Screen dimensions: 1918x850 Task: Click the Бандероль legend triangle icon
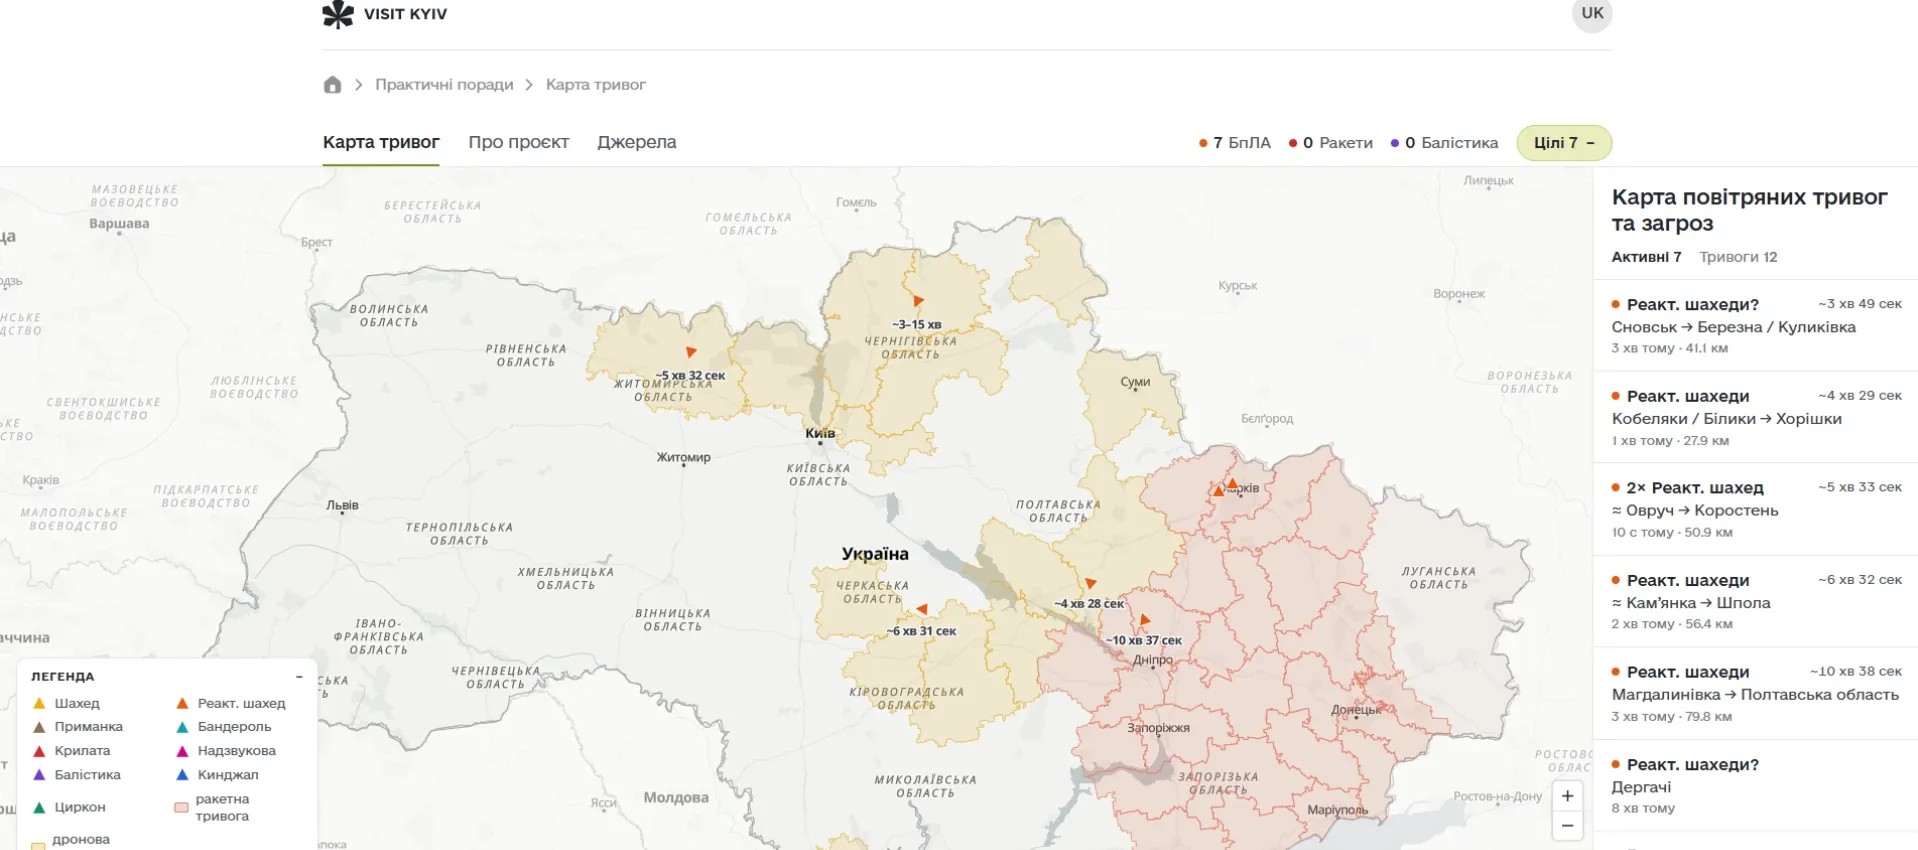click(182, 727)
